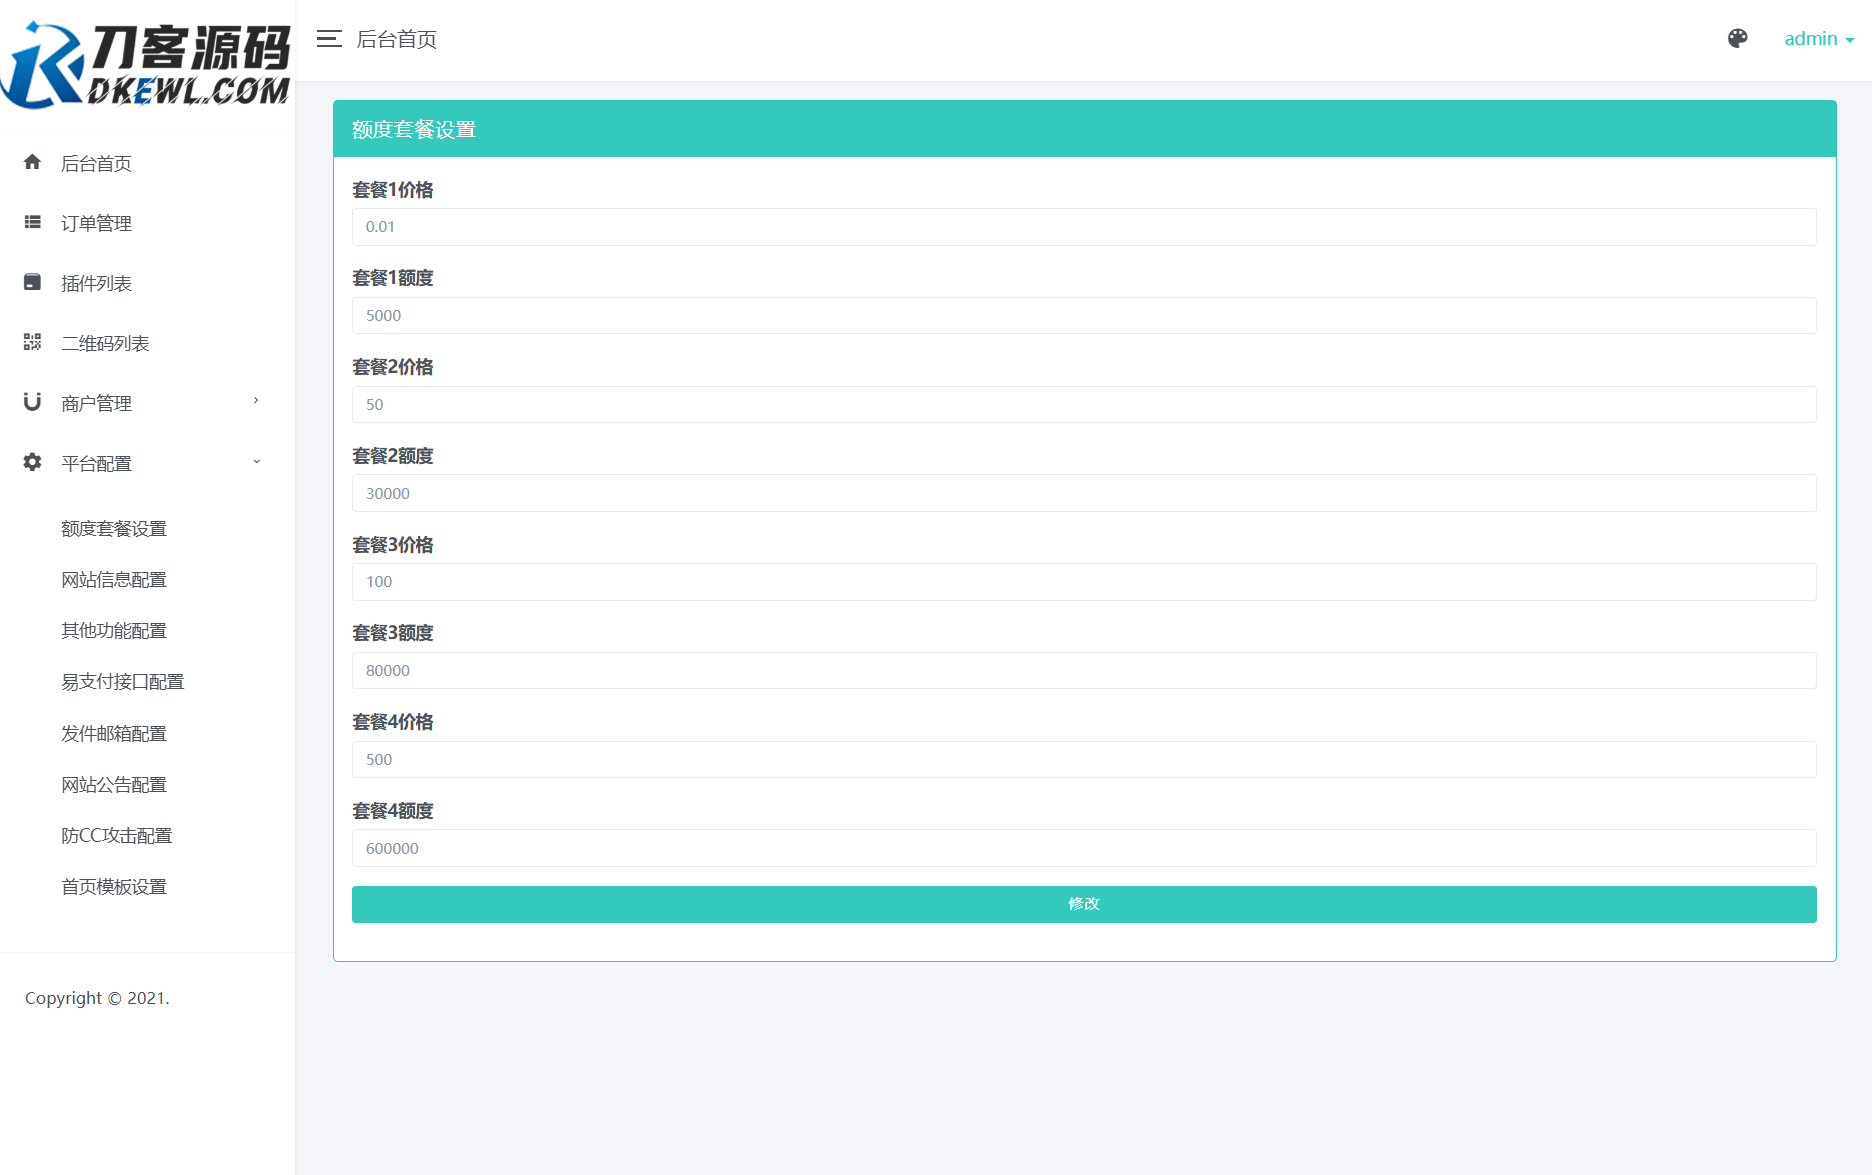Click the theme palette icon in top bar
Image resolution: width=1872 pixels, height=1175 pixels.
1737,39
